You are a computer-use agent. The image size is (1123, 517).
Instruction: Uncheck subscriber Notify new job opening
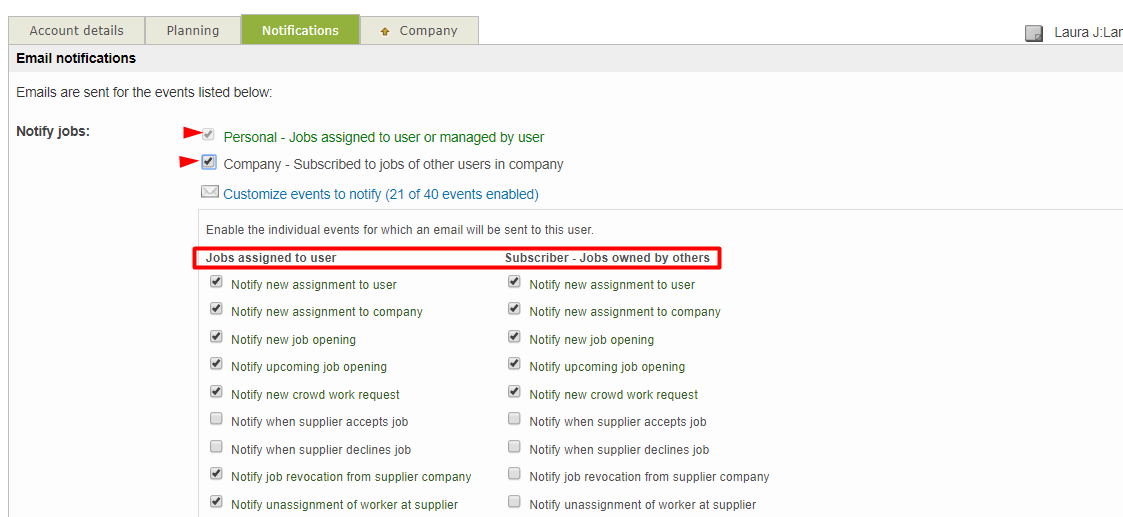tap(514, 338)
